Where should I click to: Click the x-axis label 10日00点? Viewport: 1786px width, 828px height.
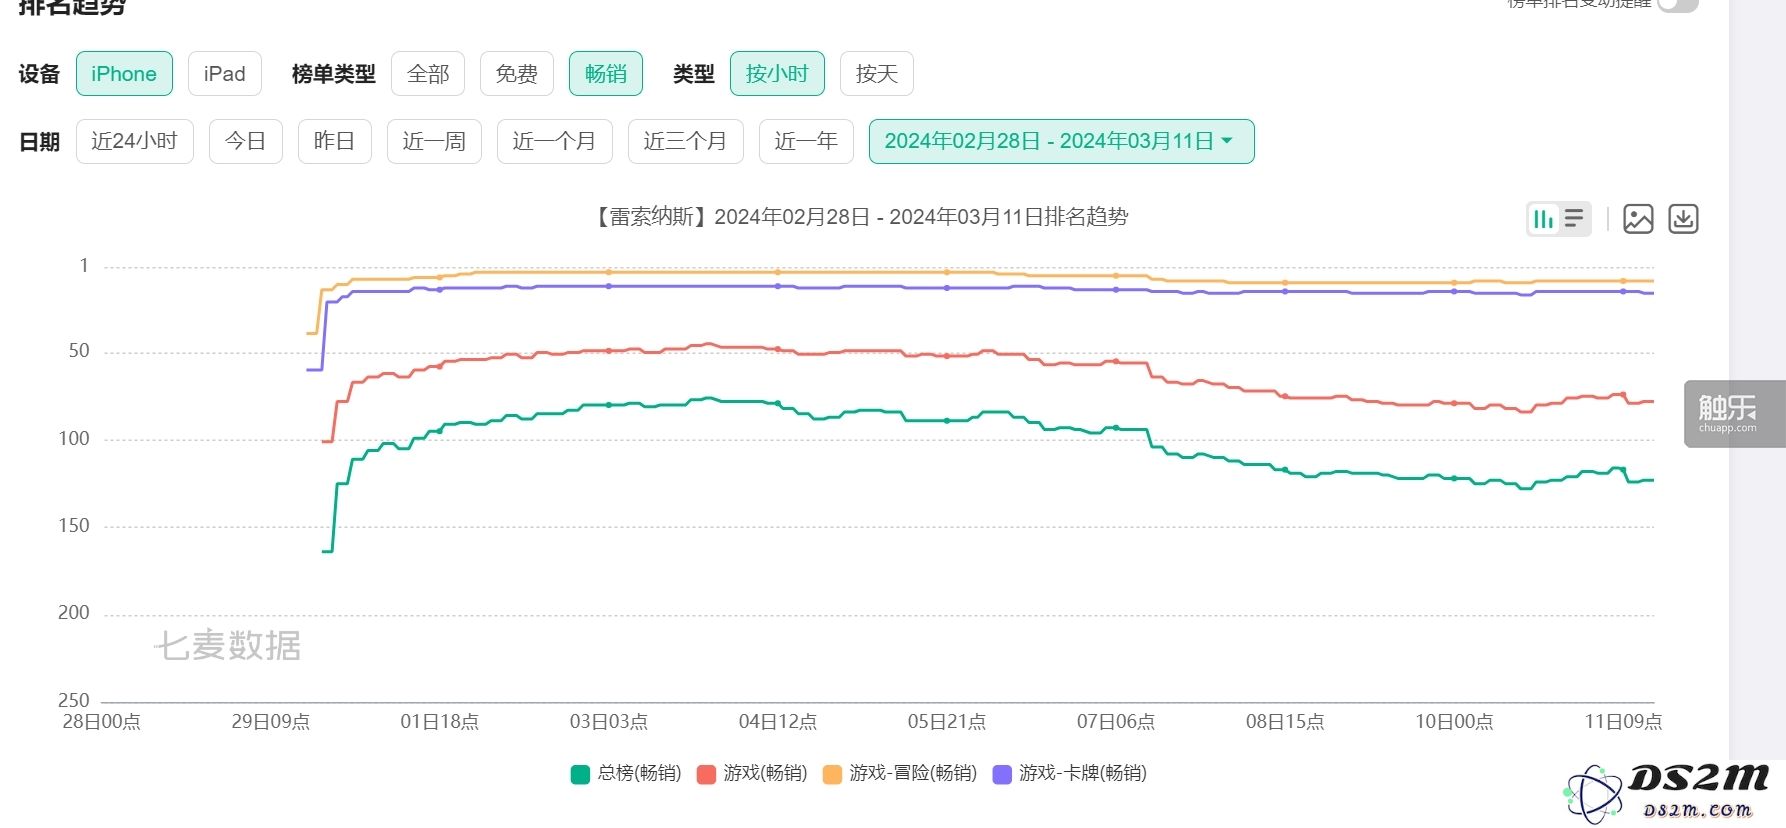[1454, 722]
